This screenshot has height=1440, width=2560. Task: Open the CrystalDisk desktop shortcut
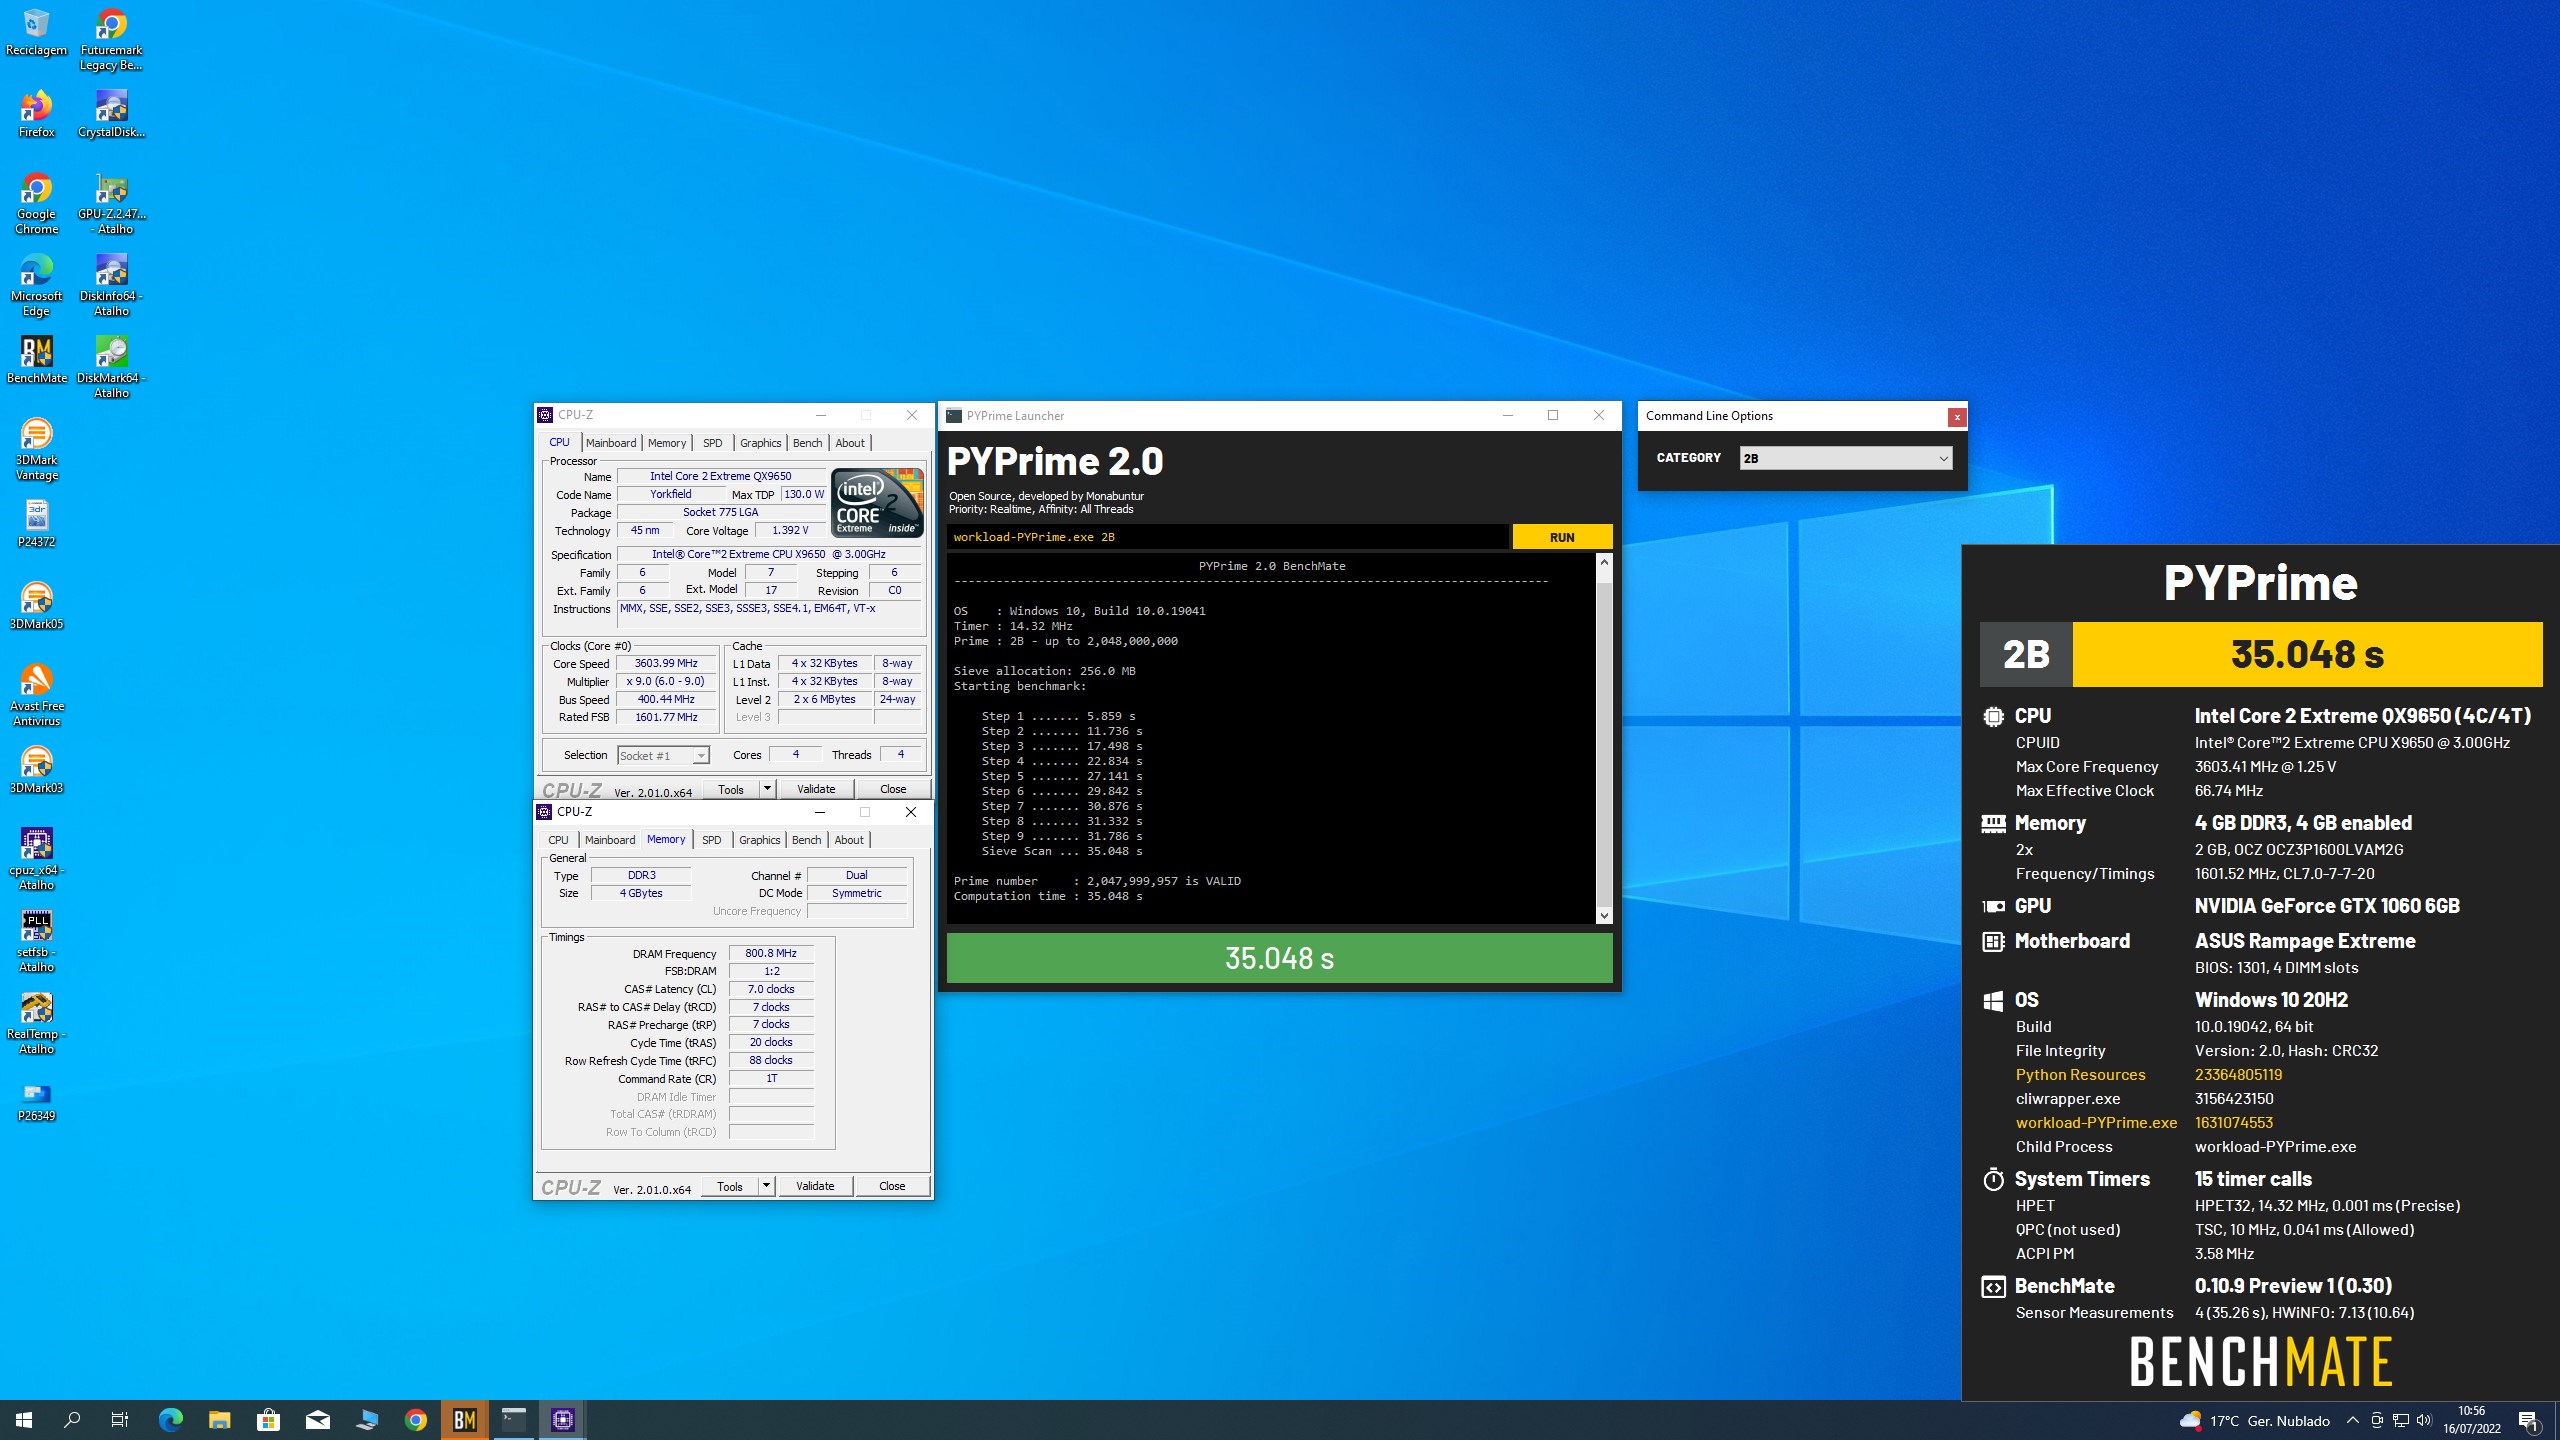pyautogui.click(x=111, y=114)
